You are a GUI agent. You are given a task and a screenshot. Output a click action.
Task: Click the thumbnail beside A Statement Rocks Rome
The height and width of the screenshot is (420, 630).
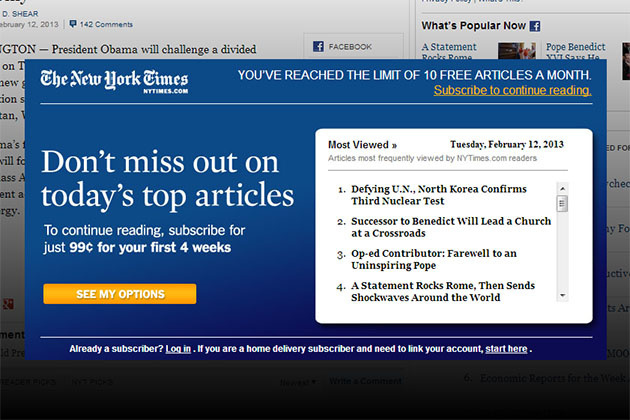click(517, 51)
